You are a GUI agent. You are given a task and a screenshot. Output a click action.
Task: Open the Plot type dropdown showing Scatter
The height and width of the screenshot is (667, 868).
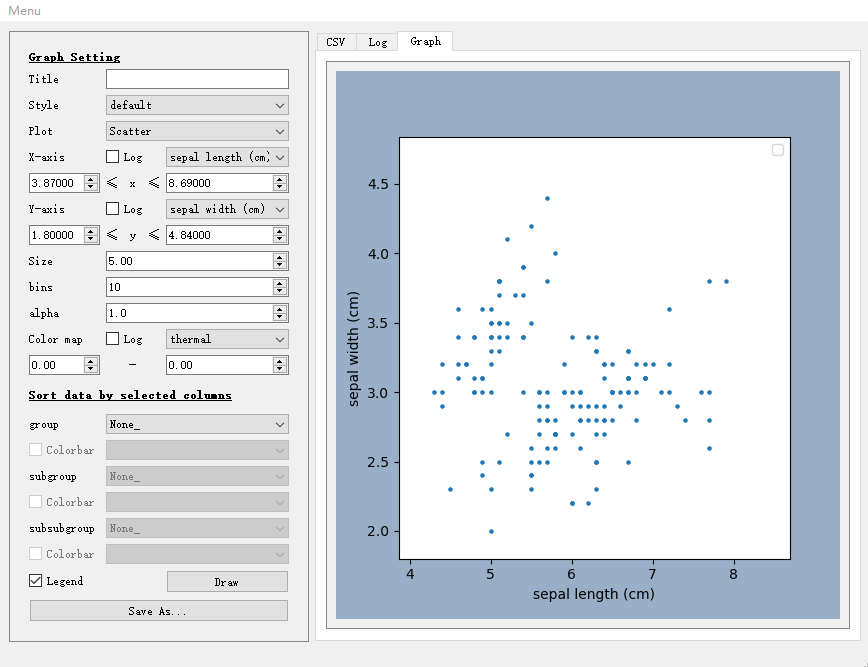point(197,131)
